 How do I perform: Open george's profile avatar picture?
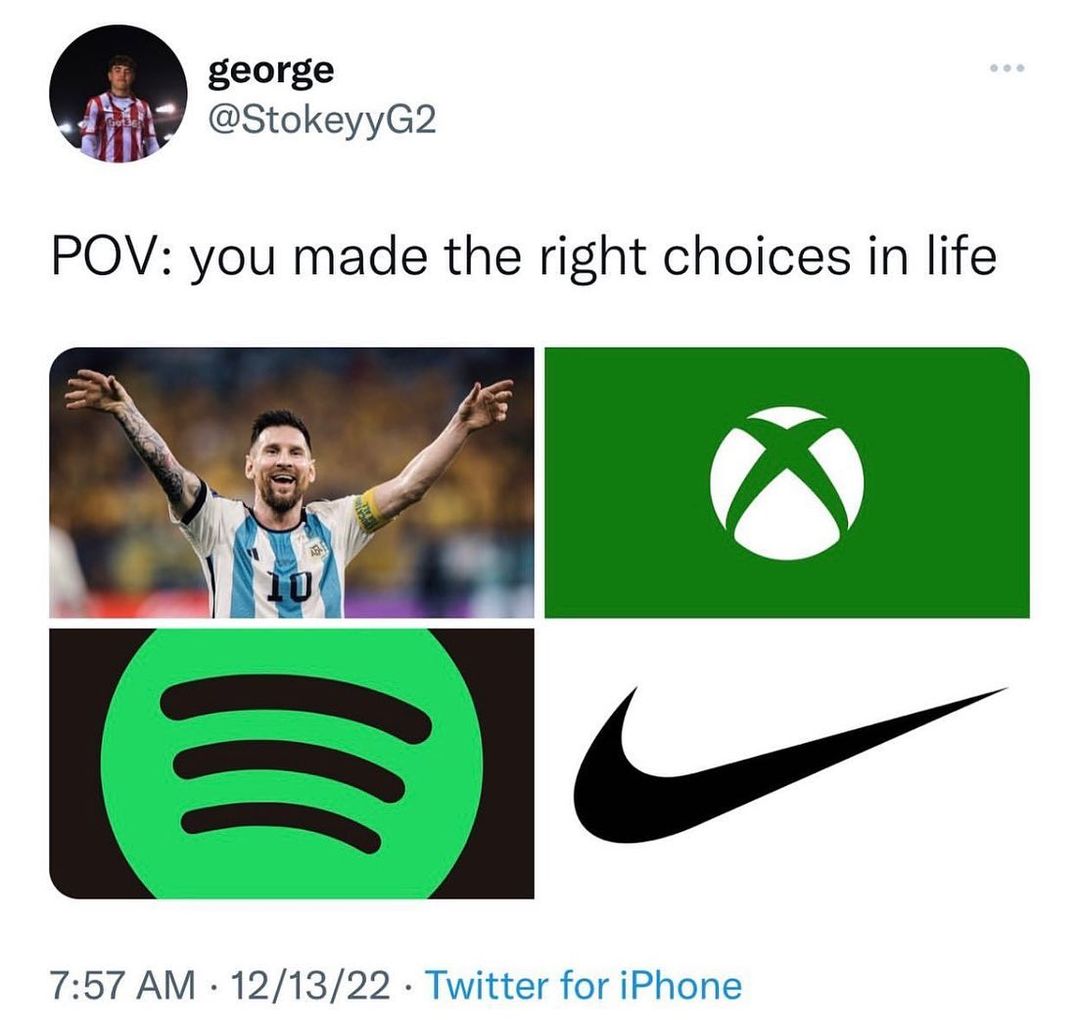[x=118, y=94]
